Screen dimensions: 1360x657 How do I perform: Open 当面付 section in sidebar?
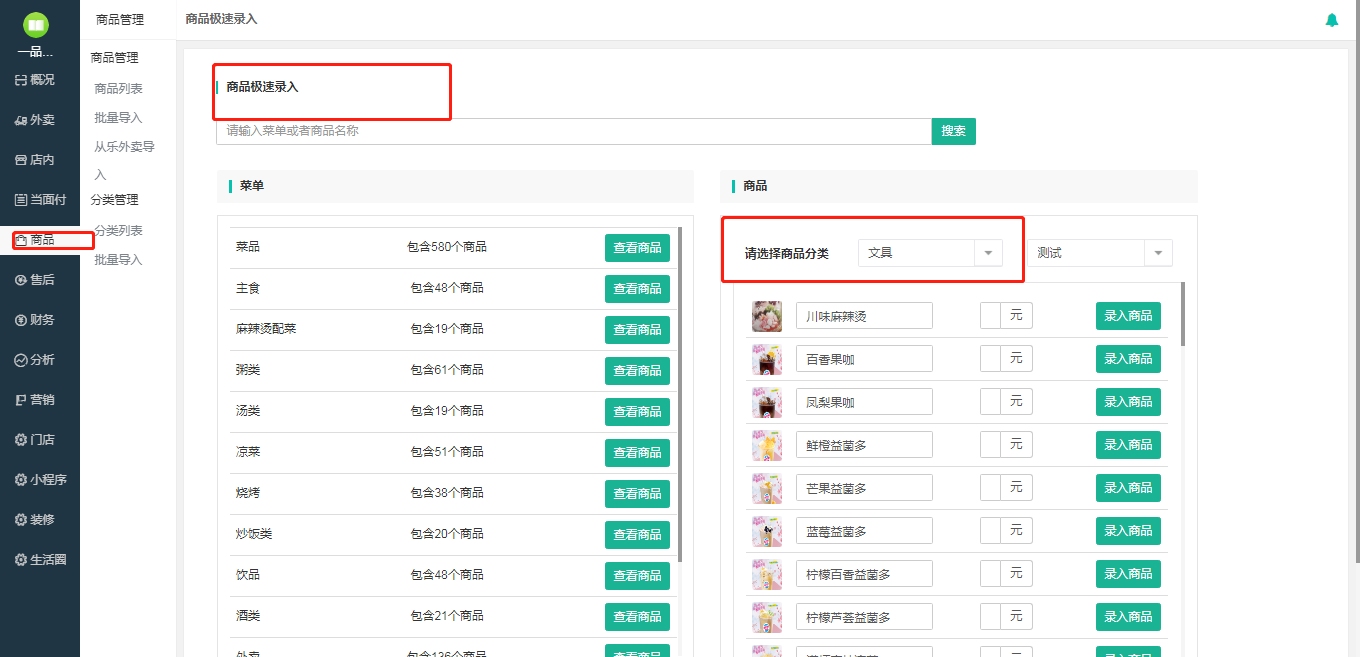tap(40, 200)
